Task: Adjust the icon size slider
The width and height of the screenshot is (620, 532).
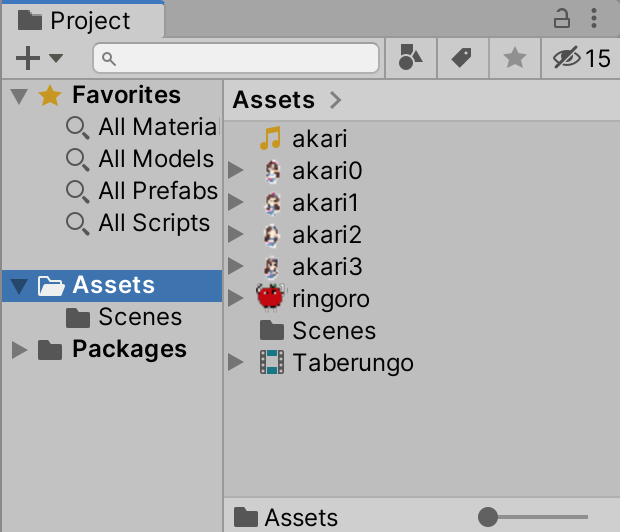Action: (x=488, y=516)
